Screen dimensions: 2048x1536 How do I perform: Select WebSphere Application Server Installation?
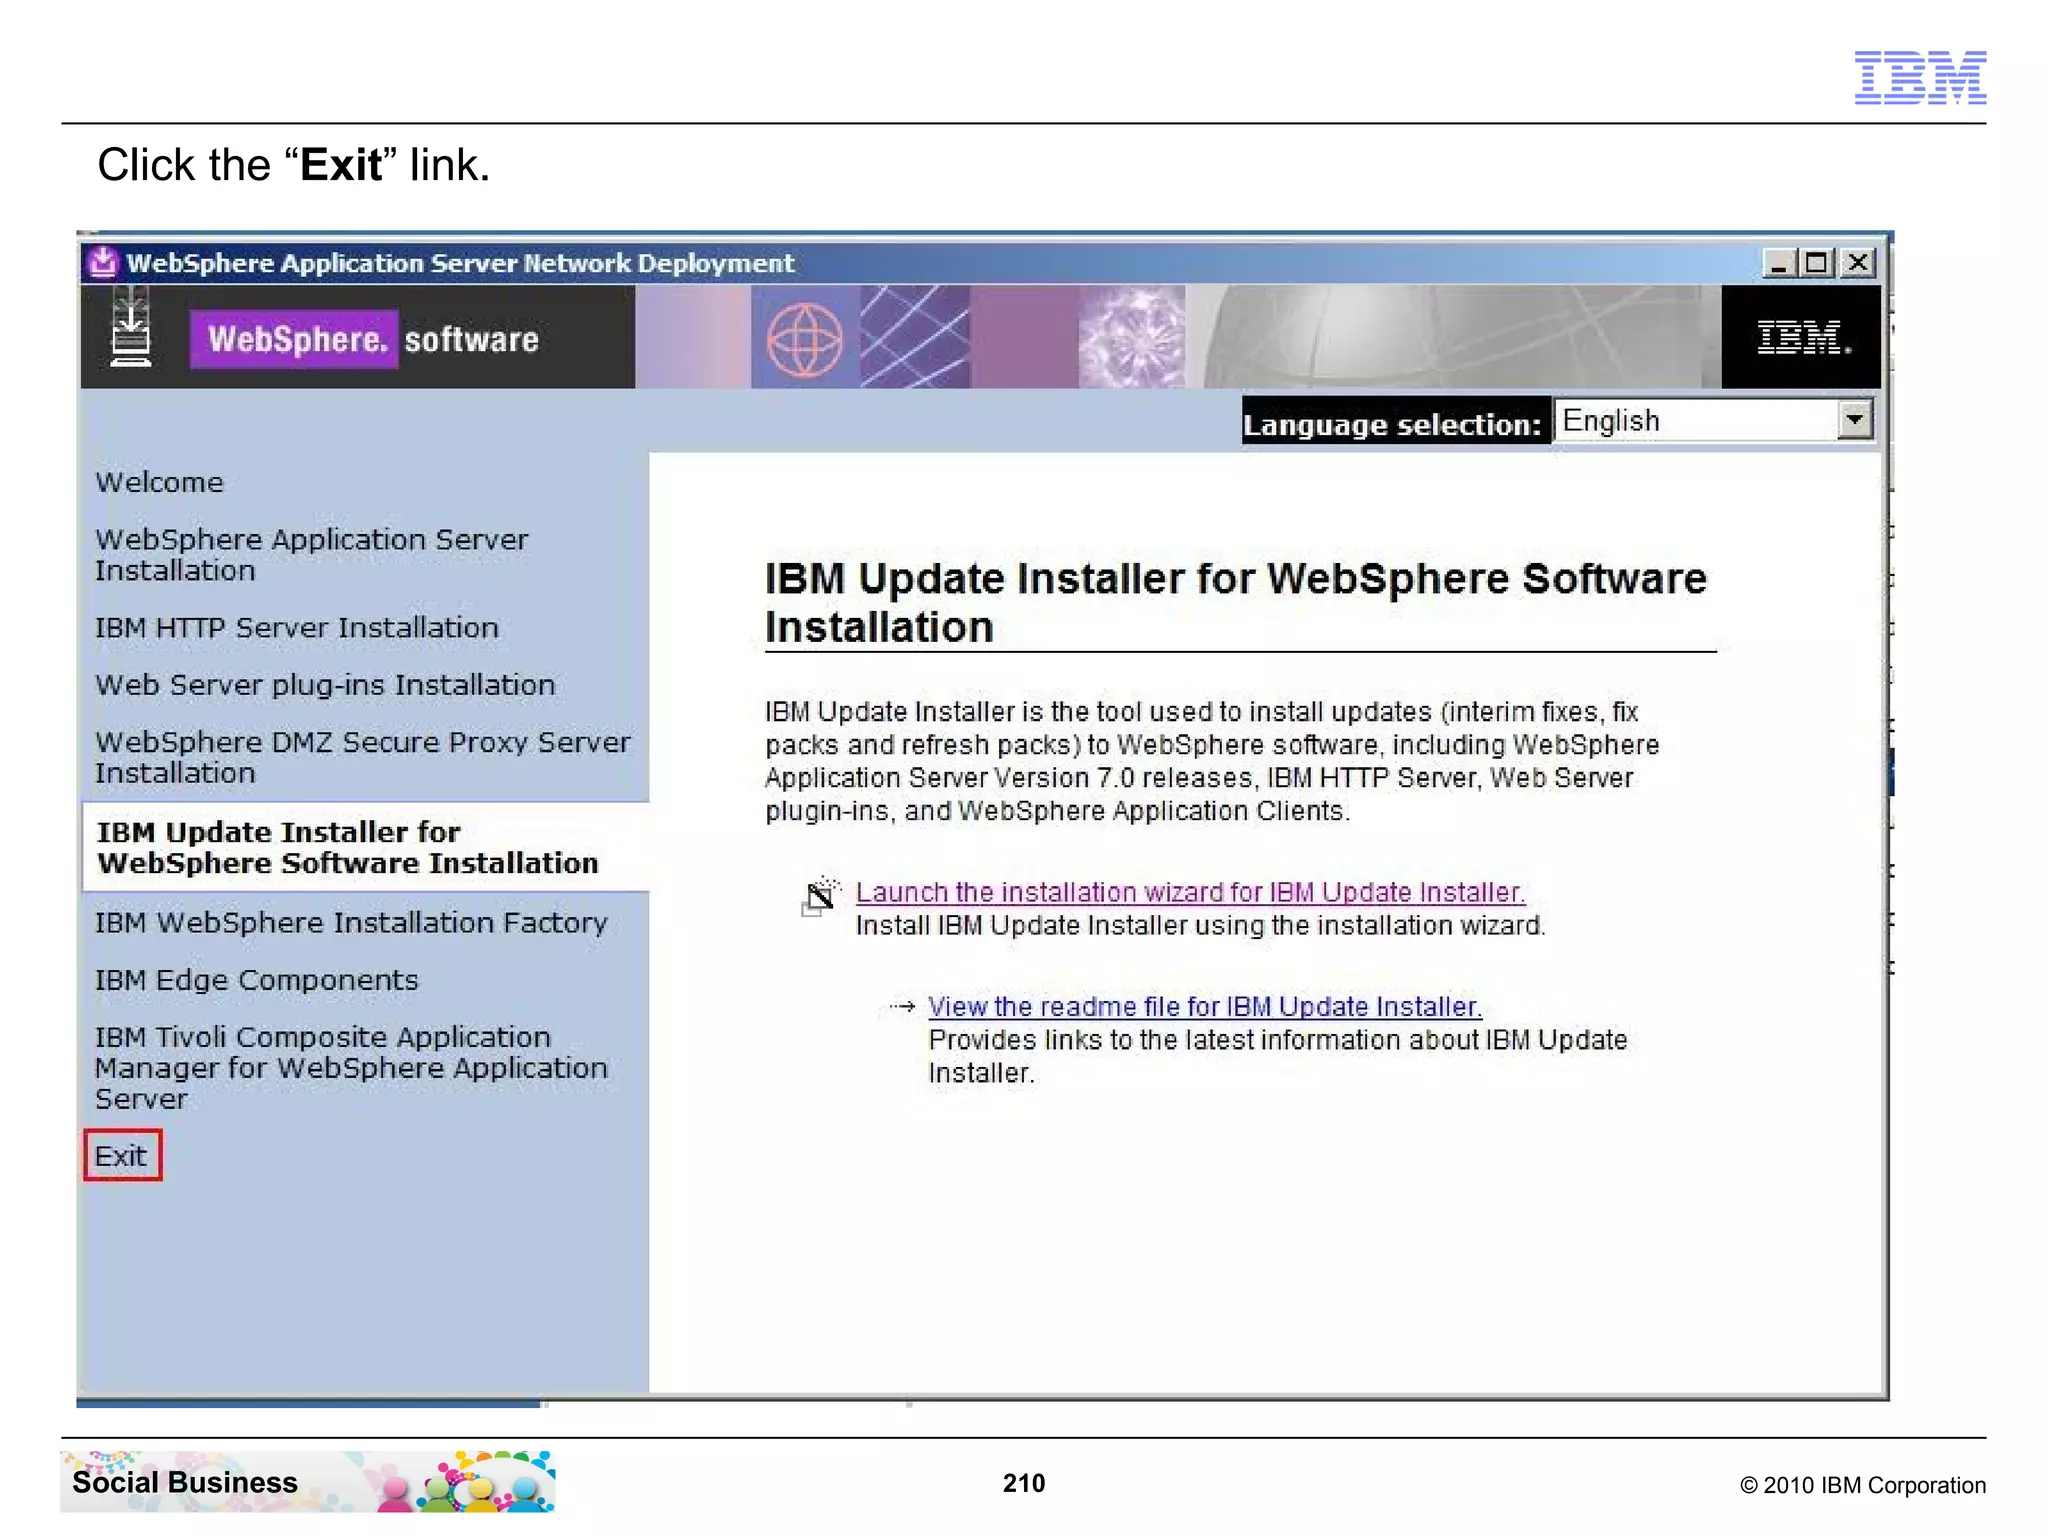(311, 555)
